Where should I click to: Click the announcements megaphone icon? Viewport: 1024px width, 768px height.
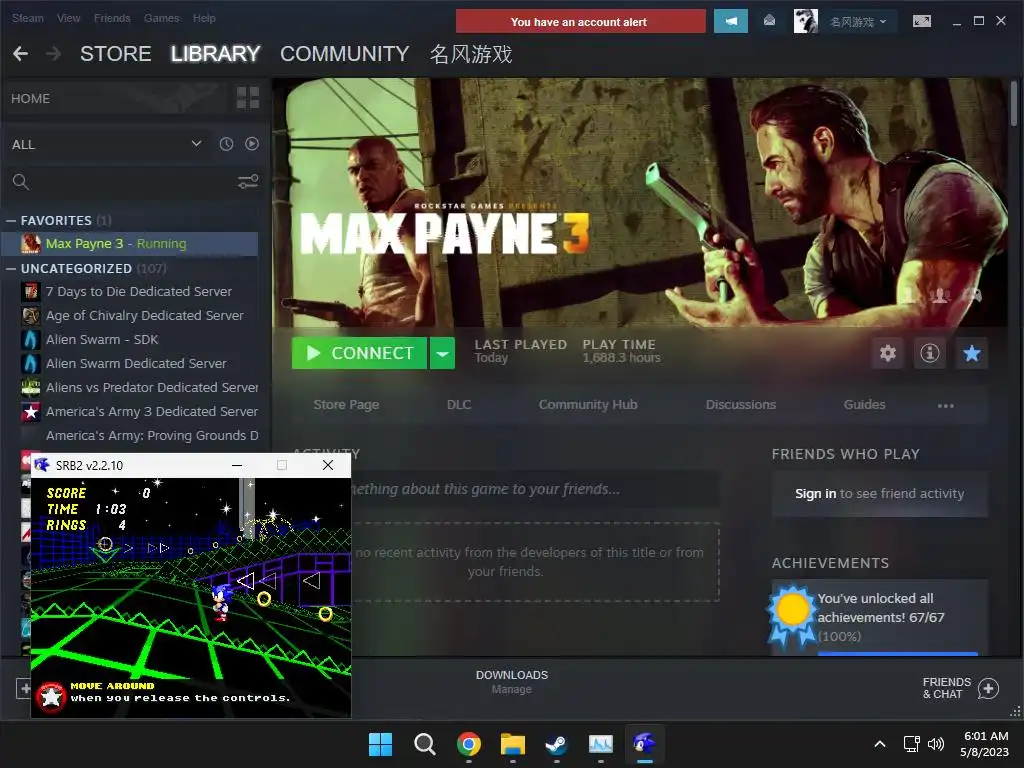point(730,21)
